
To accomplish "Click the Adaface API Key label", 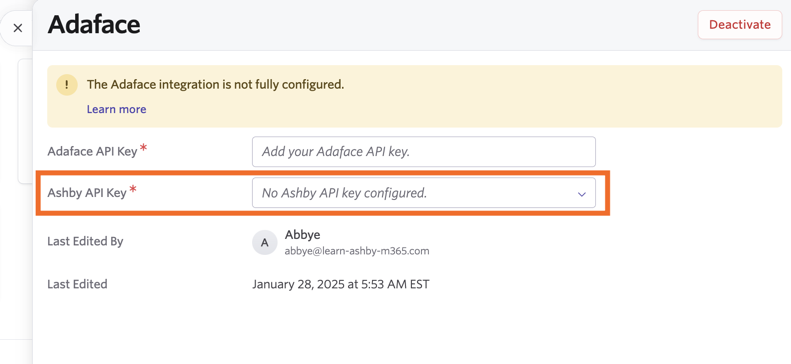I will tap(92, 151).
